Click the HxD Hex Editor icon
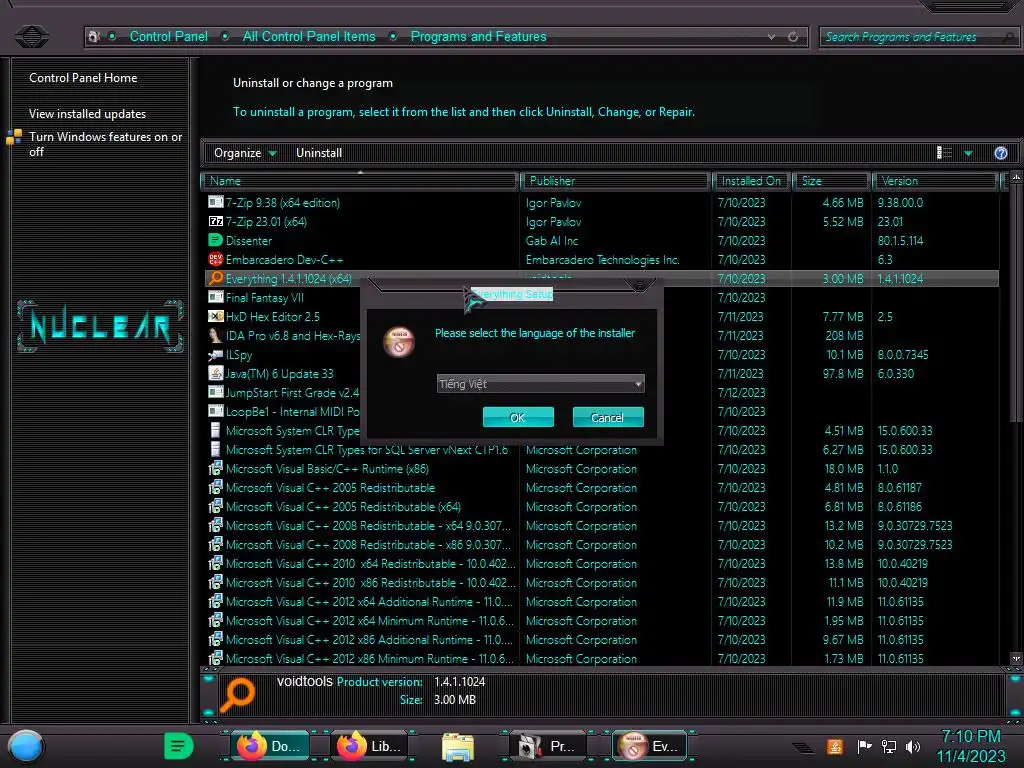1024x768 pixels. point(216,316)
